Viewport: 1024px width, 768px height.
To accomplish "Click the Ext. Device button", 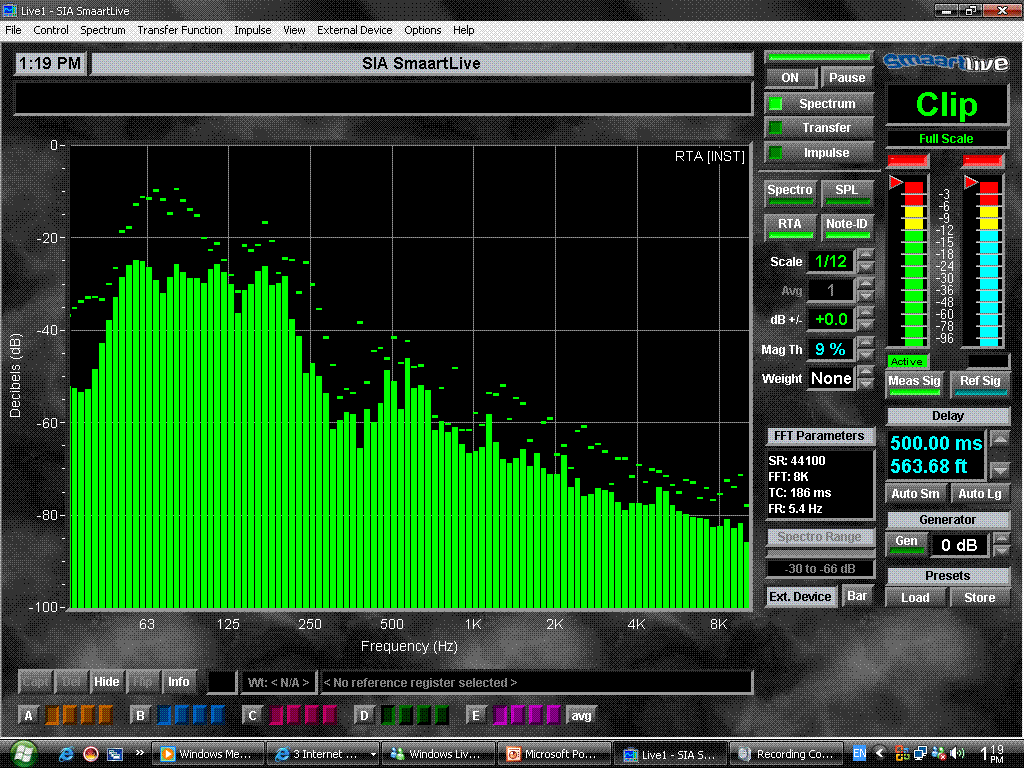I will click(800, 596).
